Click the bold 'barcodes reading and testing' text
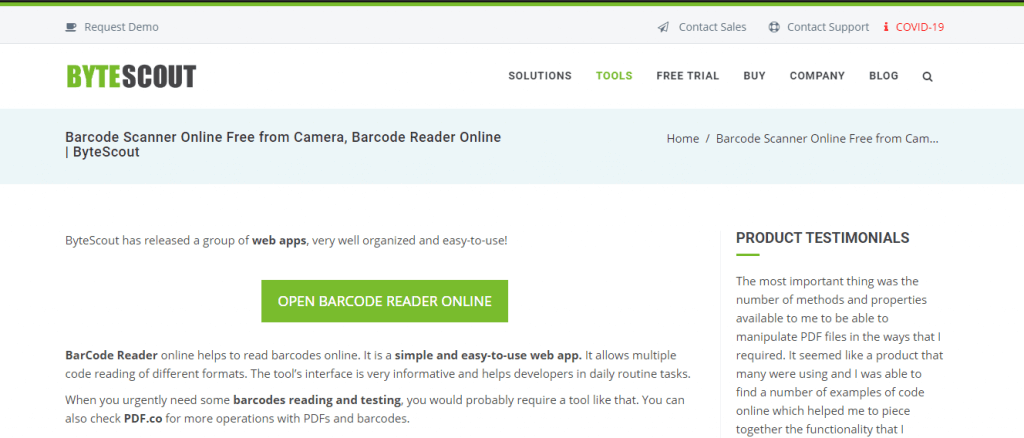Viewport: 1024px width, 438px height. point(317,399)
